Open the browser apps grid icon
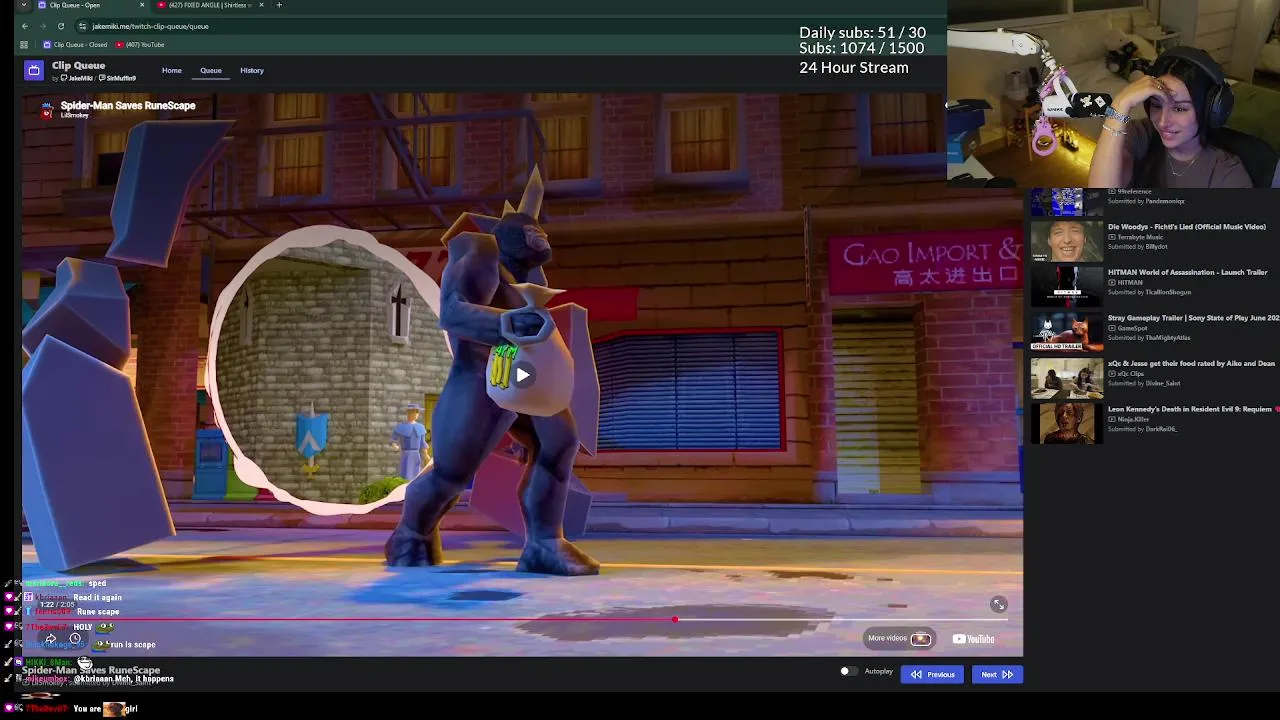1280x720 pixels. 24,44
